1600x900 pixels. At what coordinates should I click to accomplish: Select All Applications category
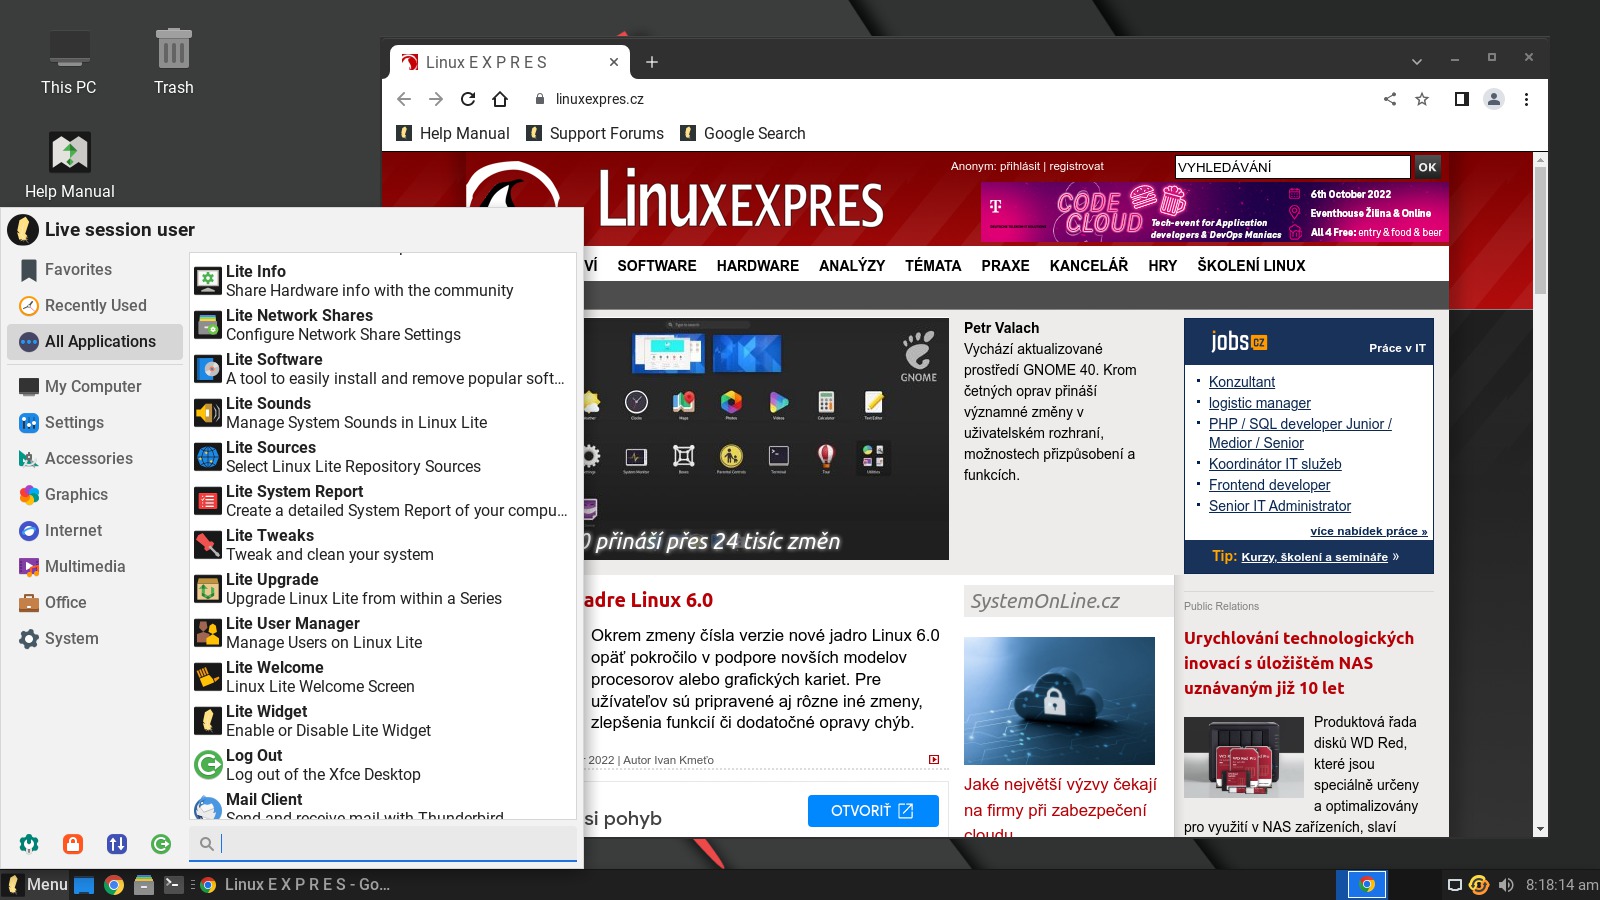[x=95, y=342]
